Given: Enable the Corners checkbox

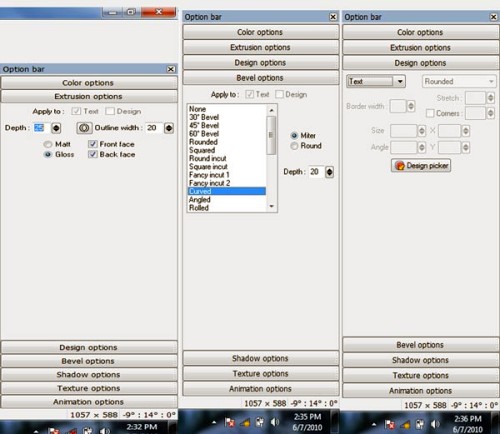Looking at the screenshot, I should 430,113.
